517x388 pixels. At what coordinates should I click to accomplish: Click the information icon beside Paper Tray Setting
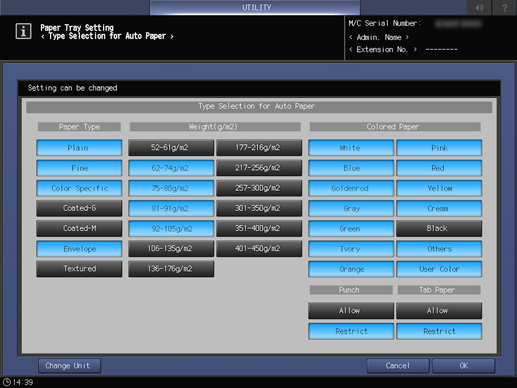(x=23, y=31)
